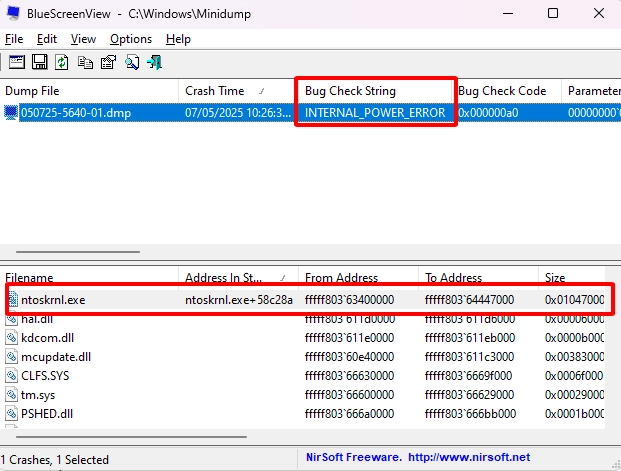This screenshot has height=471, width=621.
Task: Sort the lower pane by Filename header
Action: click(90, 277)
